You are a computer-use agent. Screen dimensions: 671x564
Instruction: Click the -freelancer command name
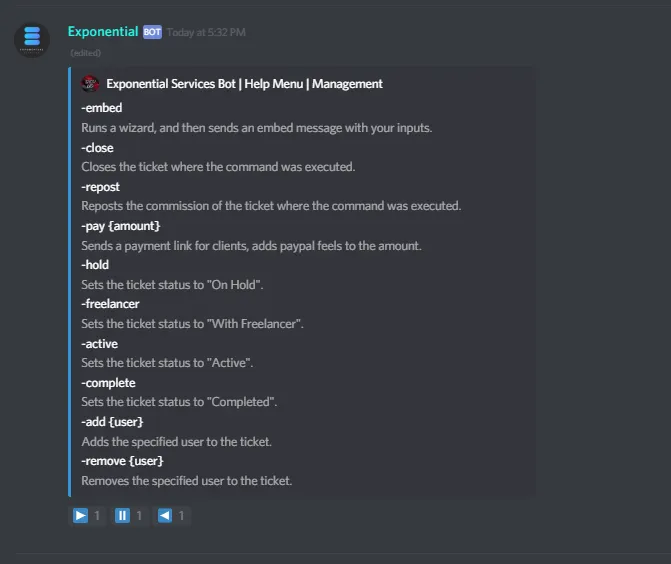coord(110,304)
